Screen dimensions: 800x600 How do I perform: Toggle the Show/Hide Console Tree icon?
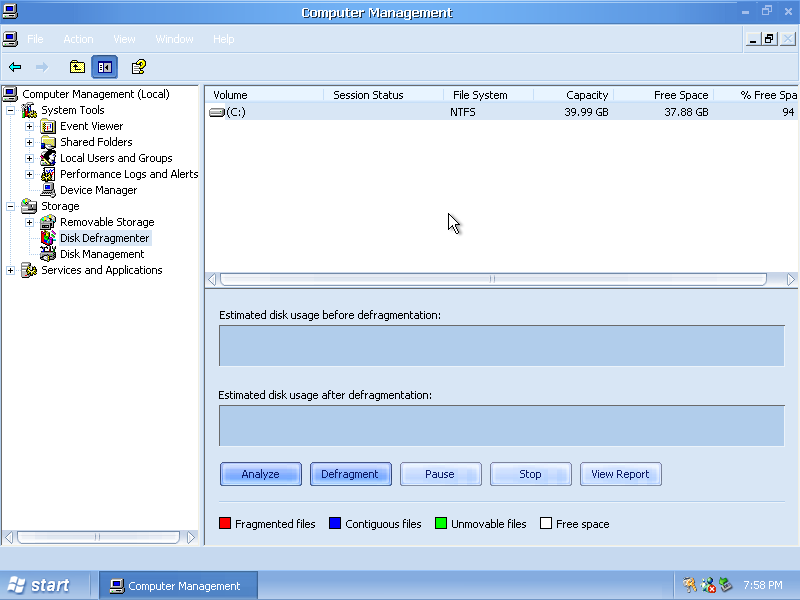[x=104, y=67]
